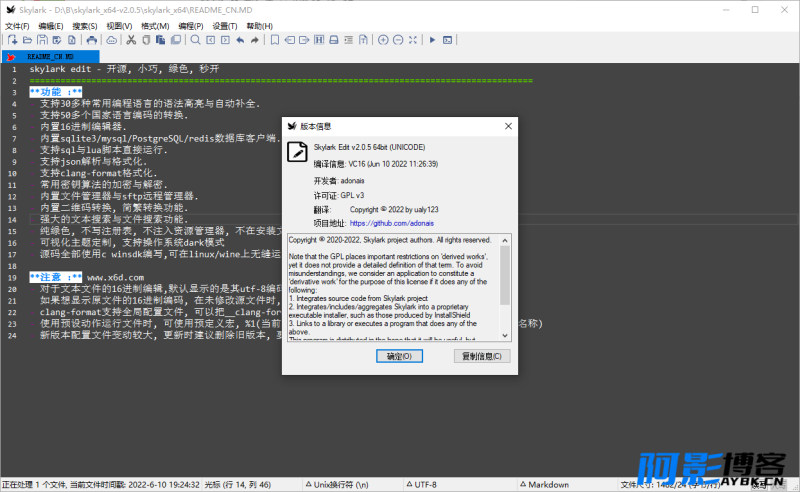Open the 帮助(H) menu

click(x=260, y=26)
